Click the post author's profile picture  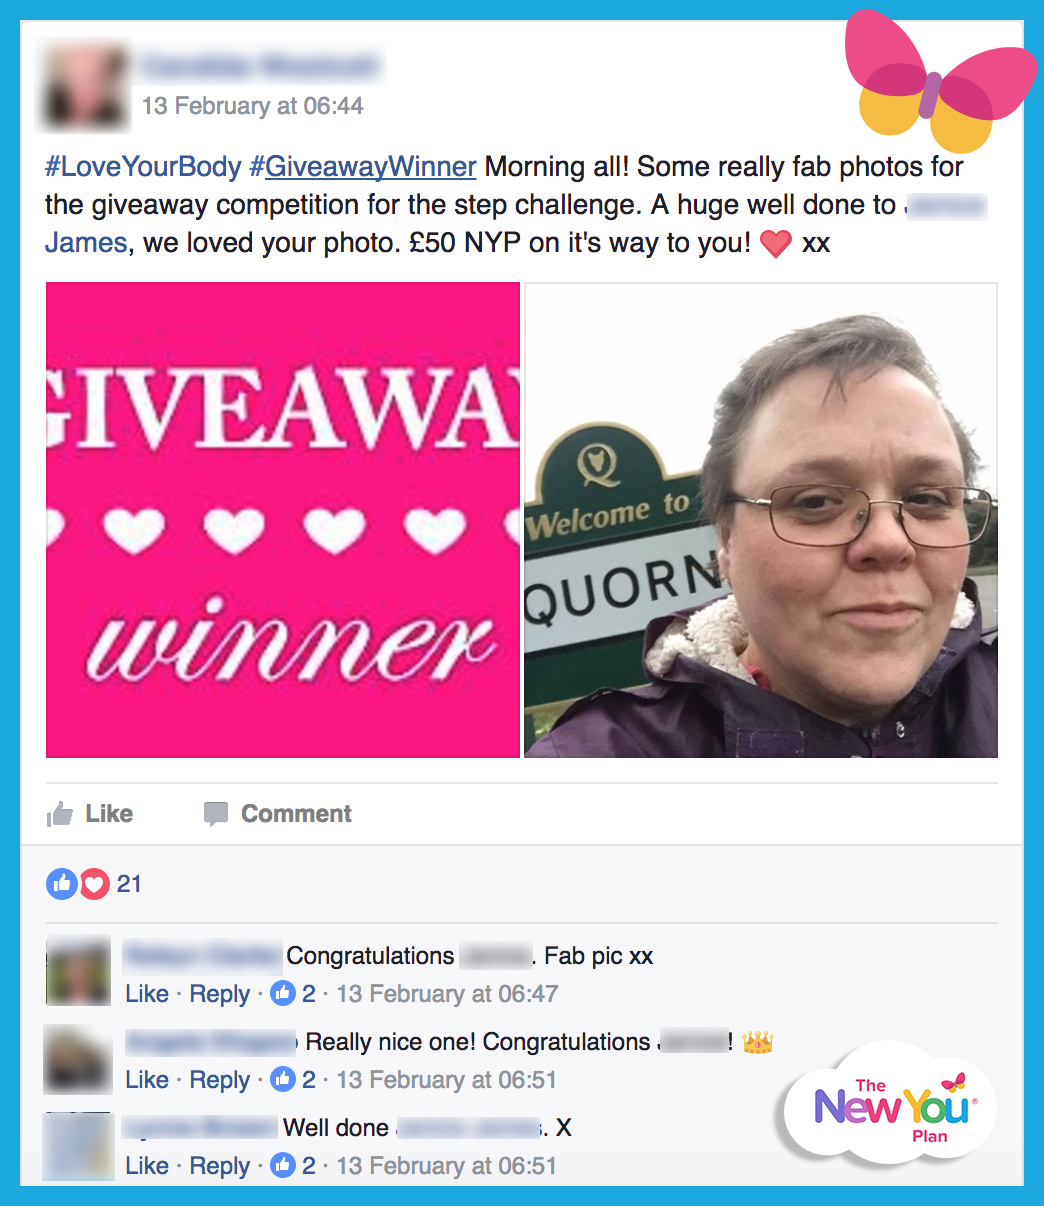click(84, 85)
